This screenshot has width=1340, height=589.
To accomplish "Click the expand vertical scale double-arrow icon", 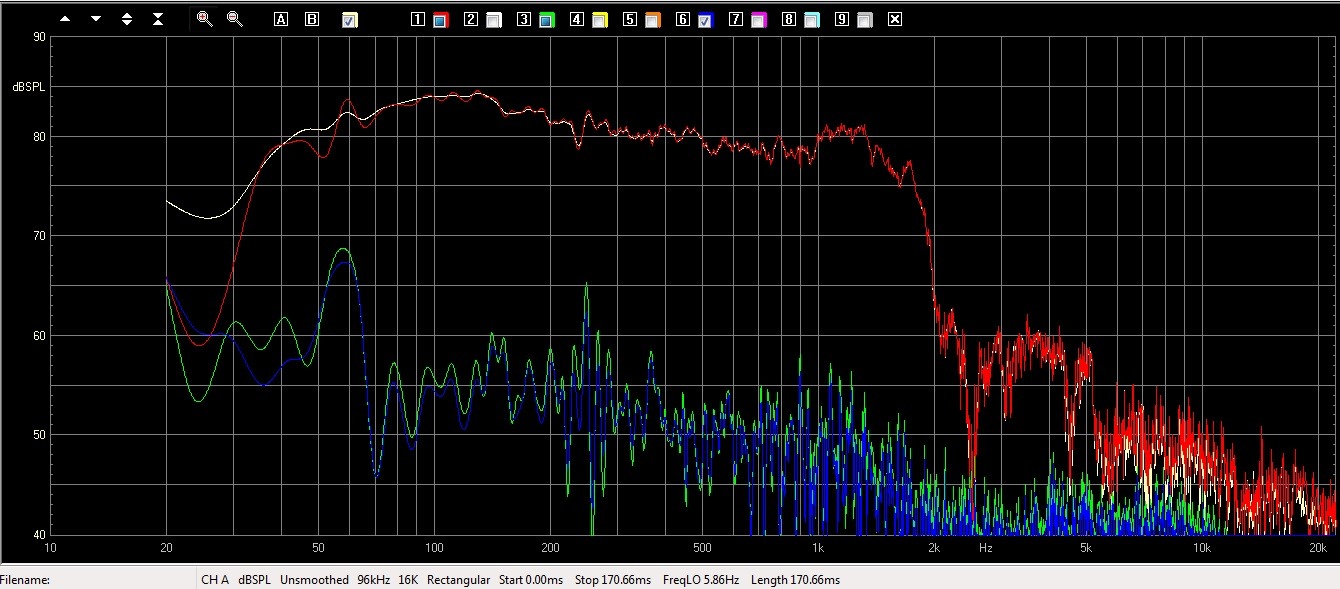I will click(x=127, y=19).
